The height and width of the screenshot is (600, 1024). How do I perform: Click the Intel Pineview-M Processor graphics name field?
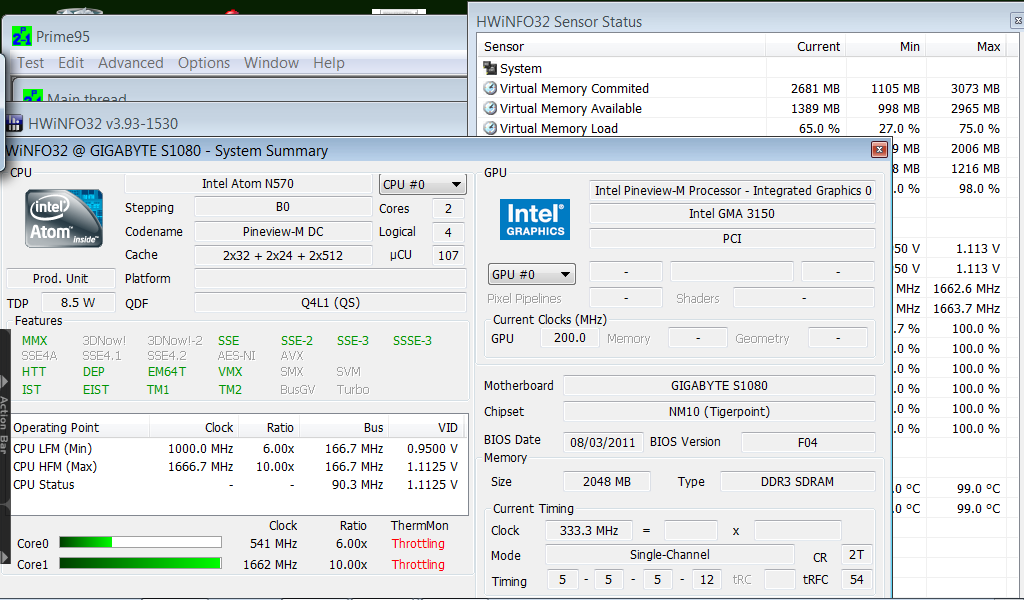(733, 191)
